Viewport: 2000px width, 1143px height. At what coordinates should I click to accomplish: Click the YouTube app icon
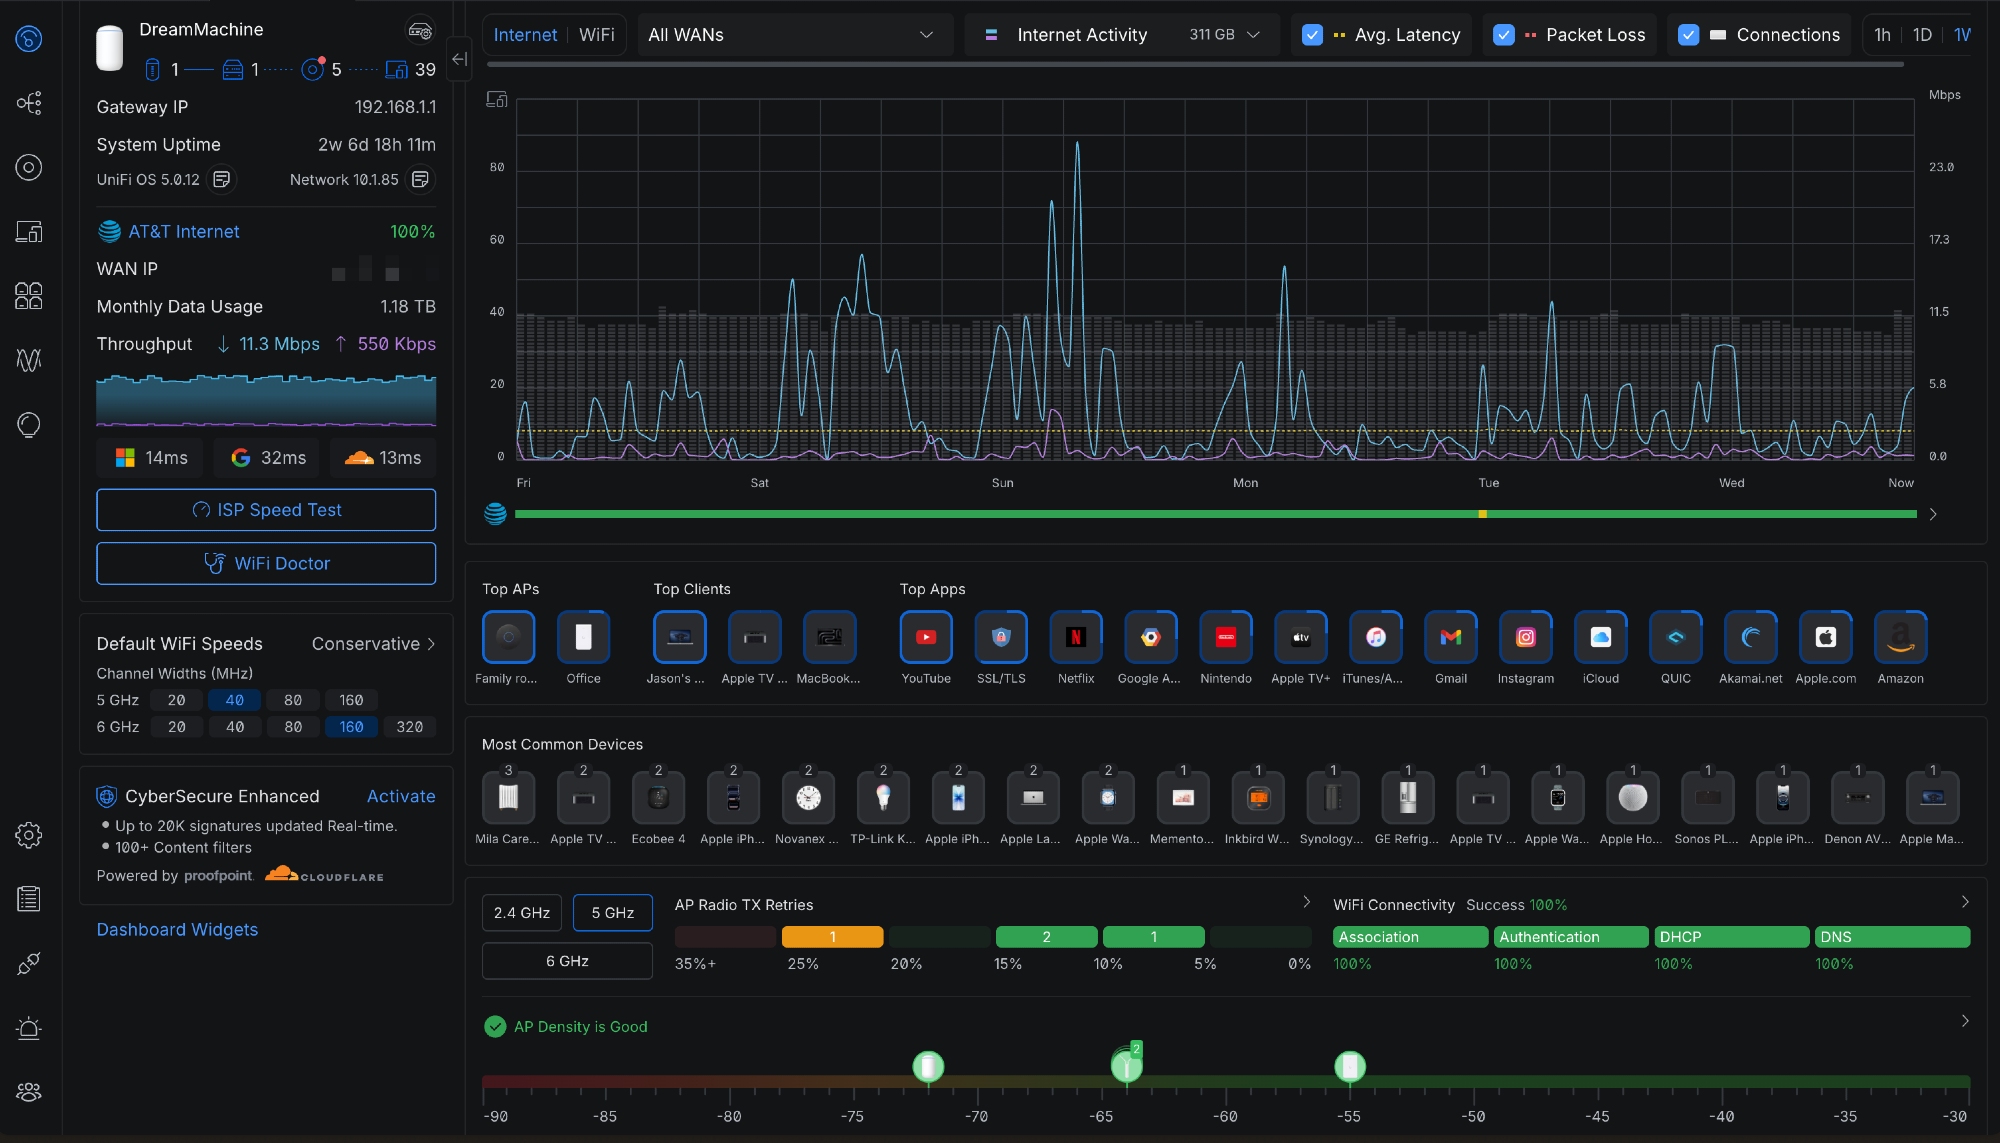[x=926, y=637]
